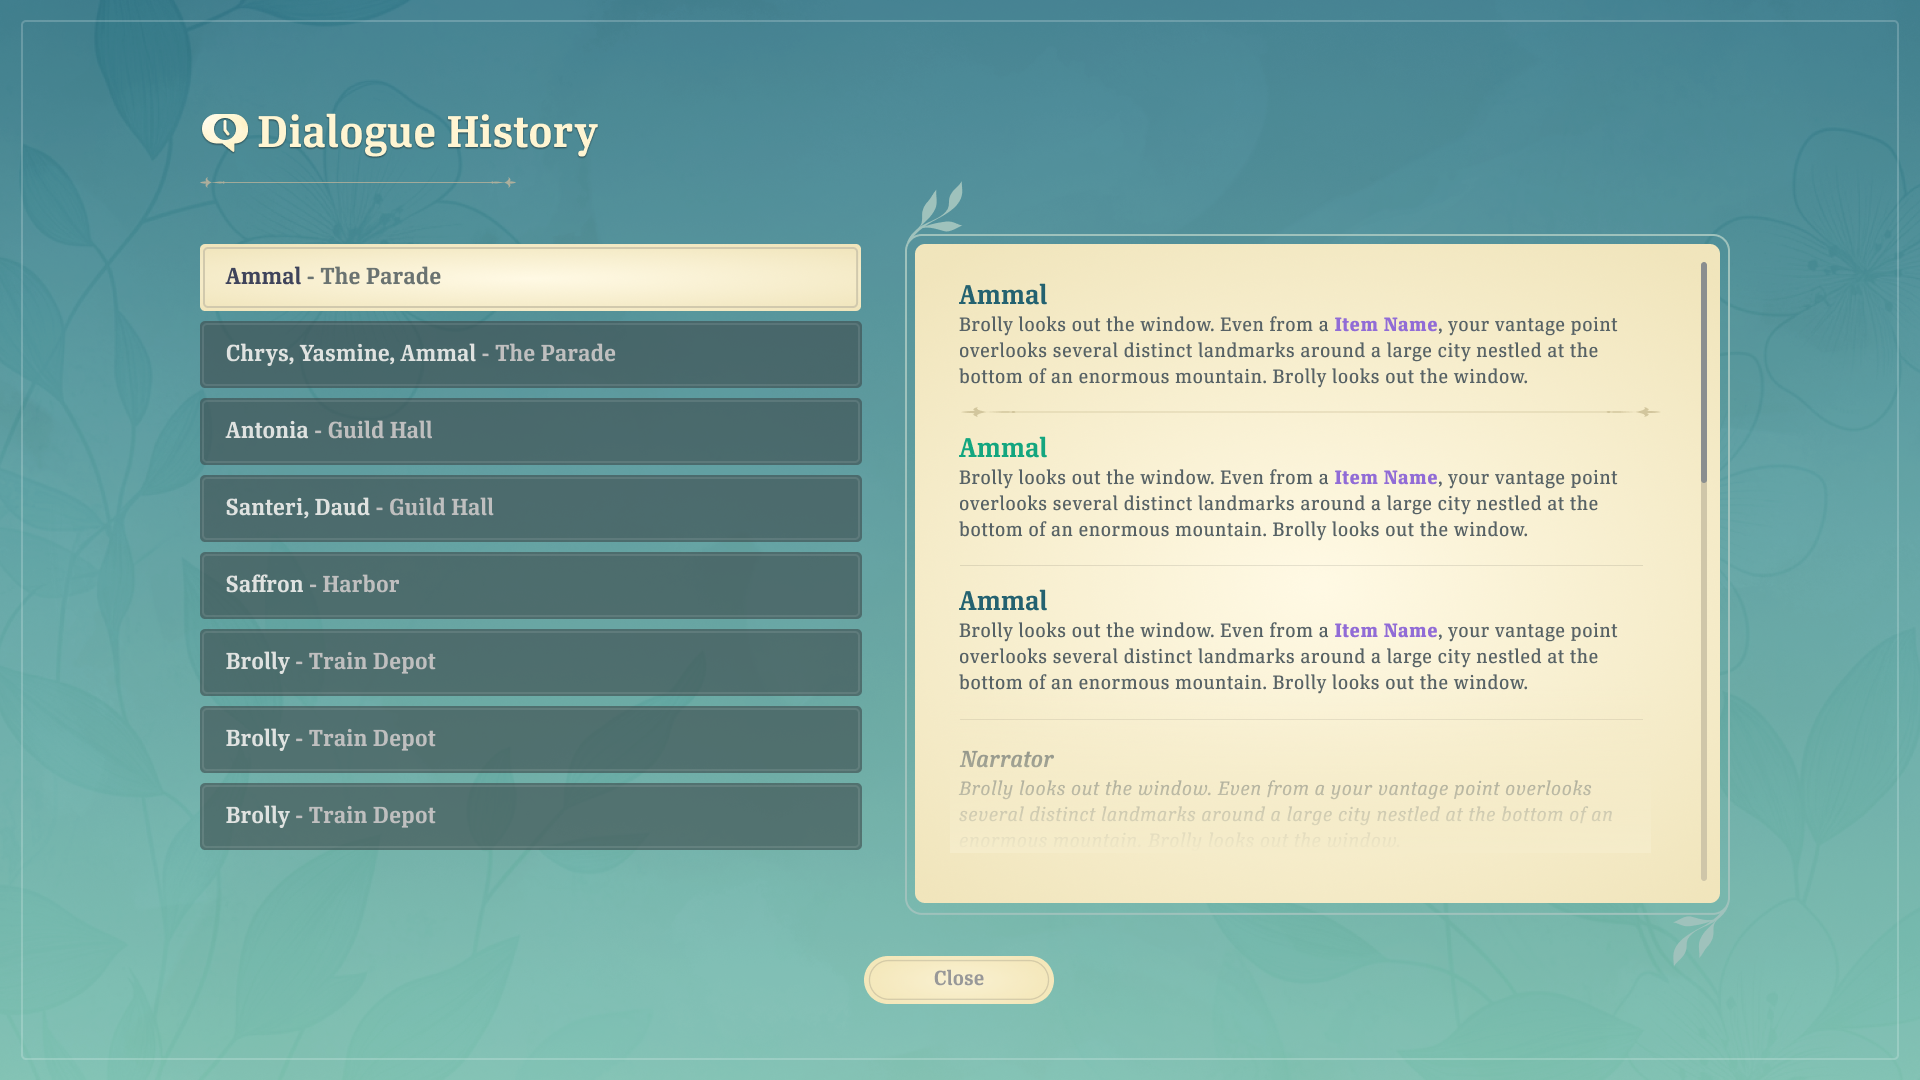Select the Ammal - The Parade entry

530,277
